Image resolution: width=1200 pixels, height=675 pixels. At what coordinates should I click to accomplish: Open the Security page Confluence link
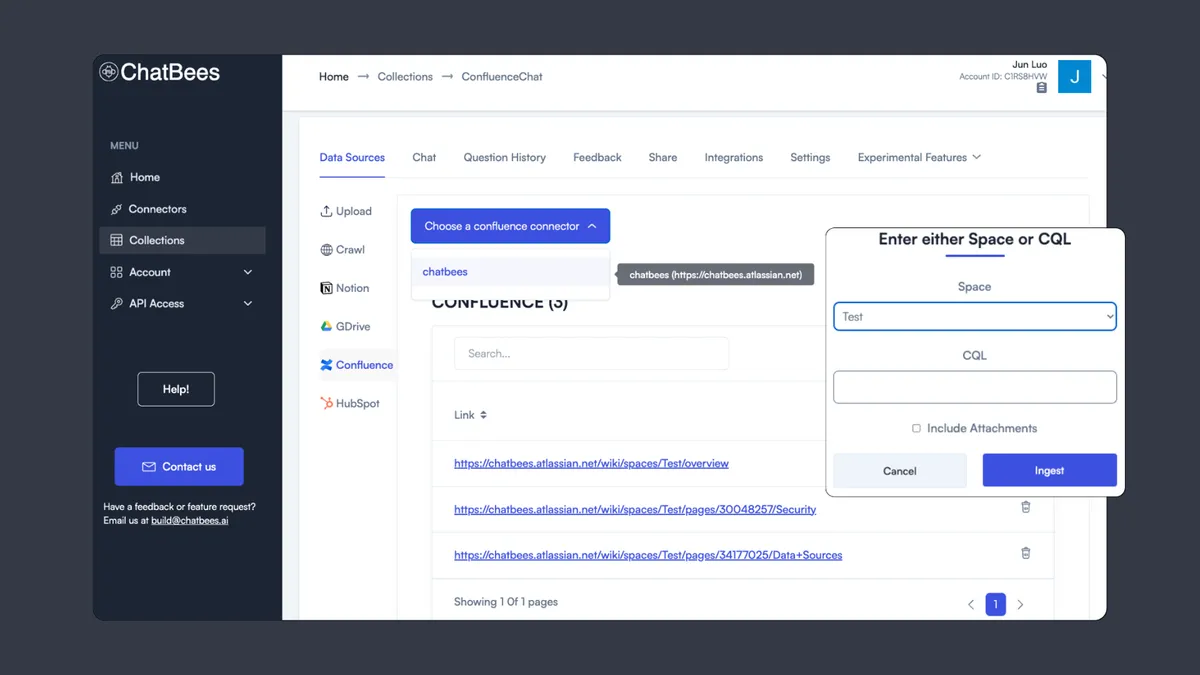(x=635, y=510)
